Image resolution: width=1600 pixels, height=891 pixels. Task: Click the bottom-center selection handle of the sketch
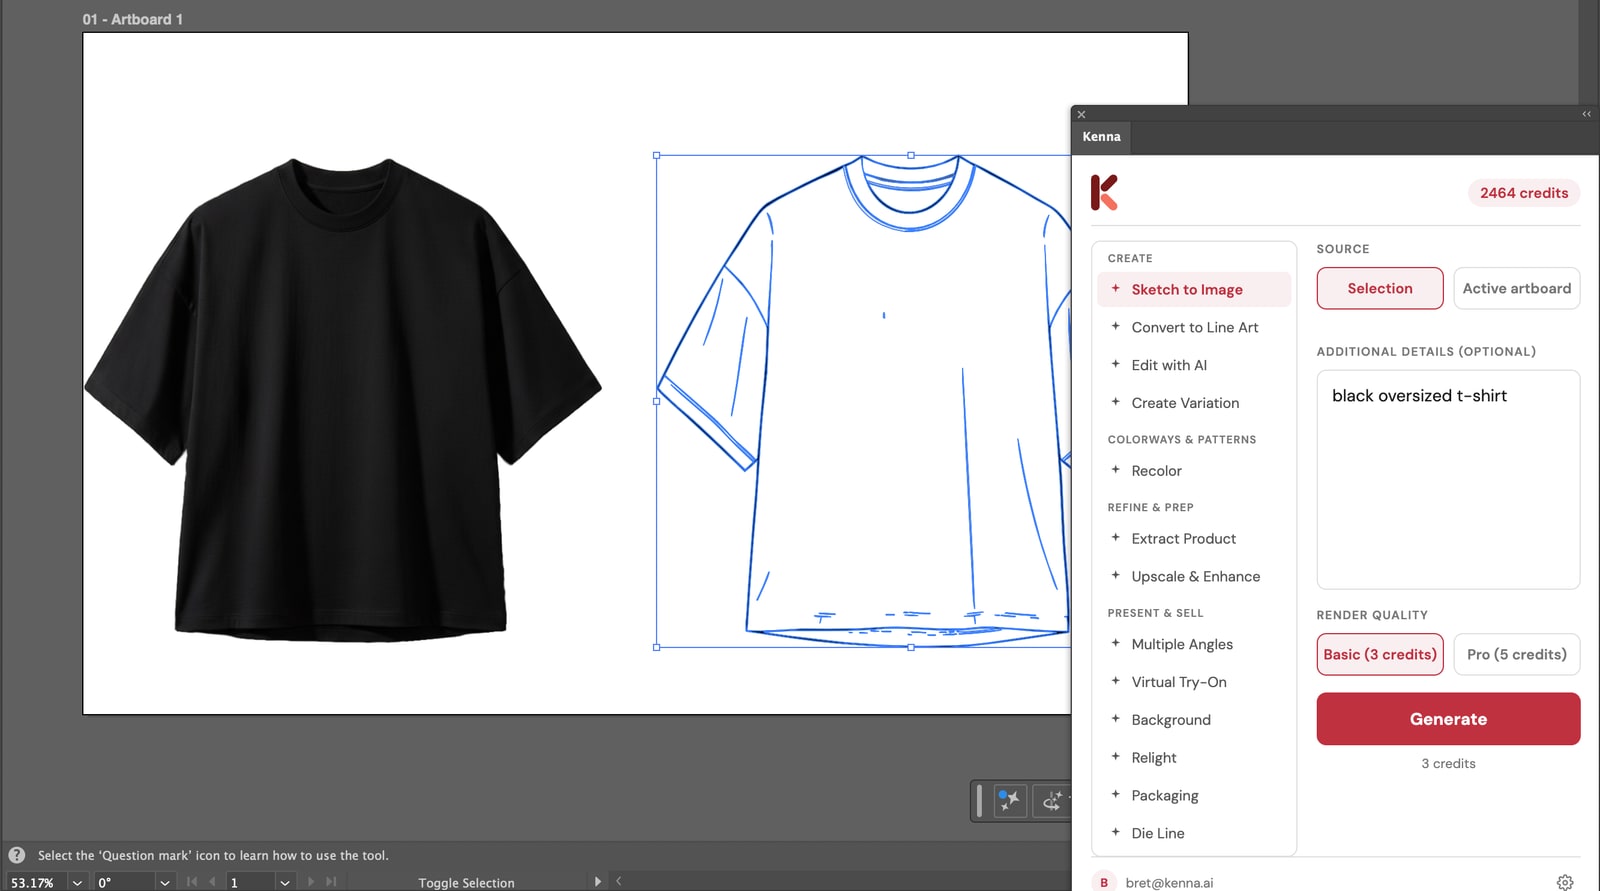click(910, 647)
